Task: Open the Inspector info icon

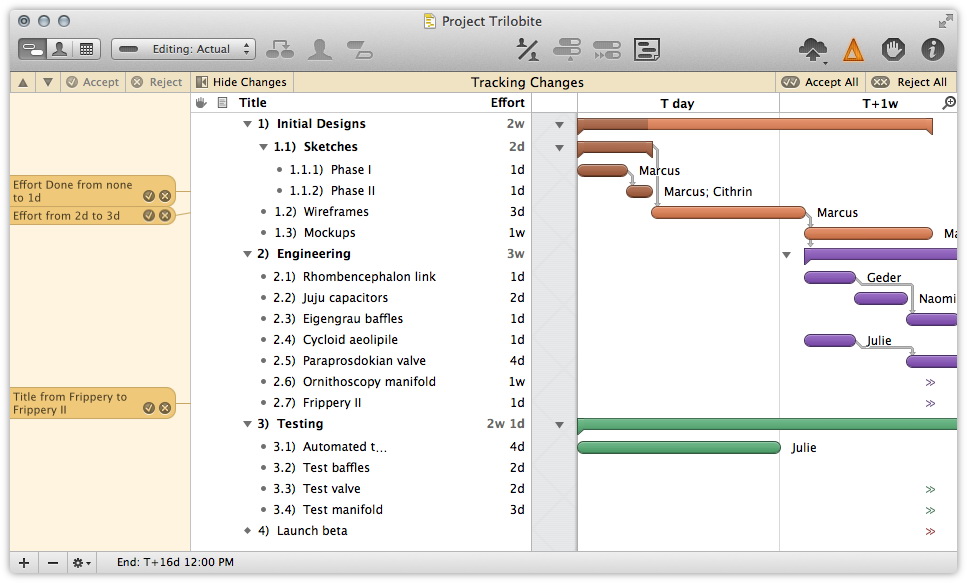Action: [932, 49]
